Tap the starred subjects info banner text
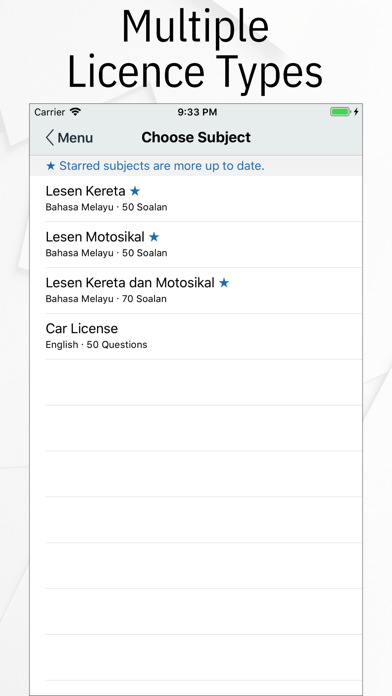 (x=155, y=166)
